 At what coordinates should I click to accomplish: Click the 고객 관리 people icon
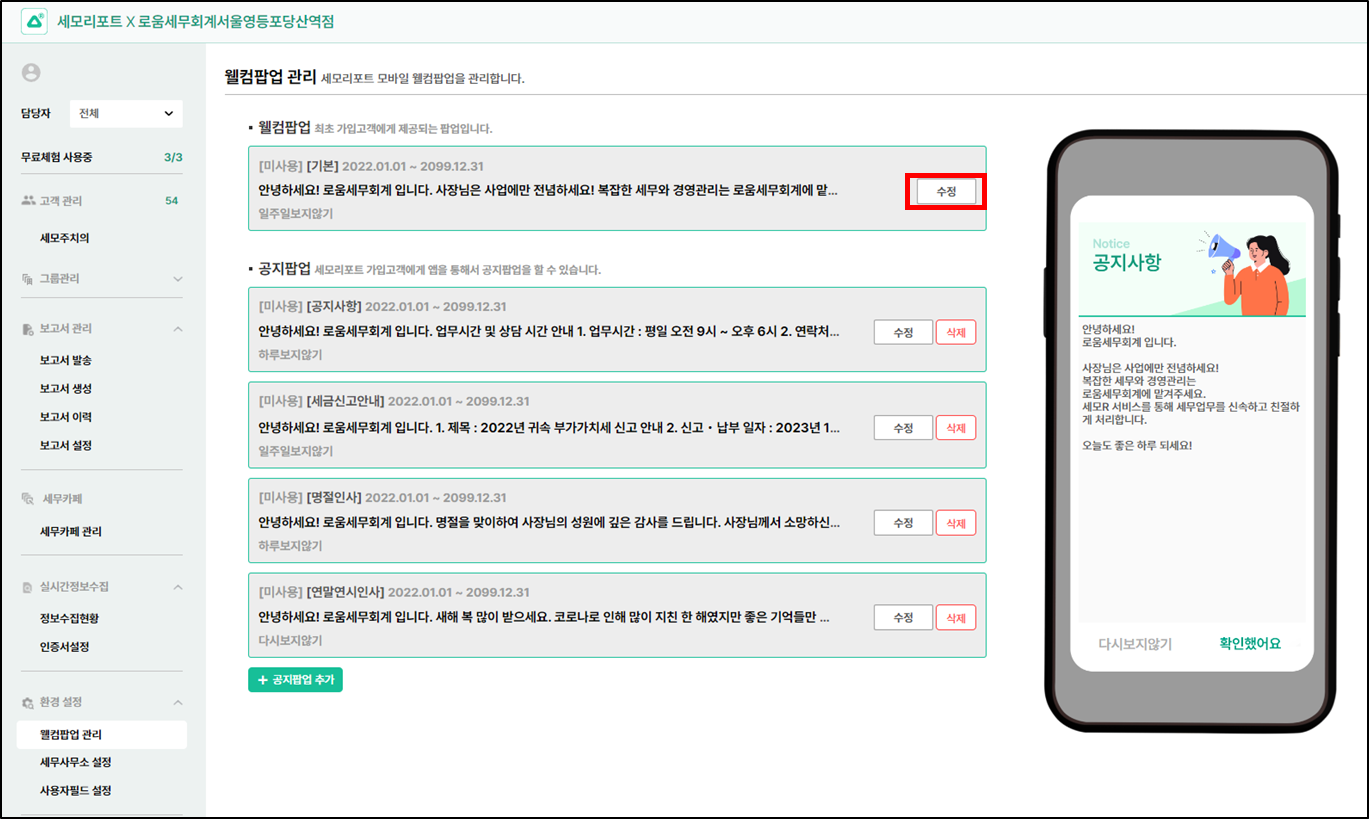pyautogui.click(x=28, y=201)
